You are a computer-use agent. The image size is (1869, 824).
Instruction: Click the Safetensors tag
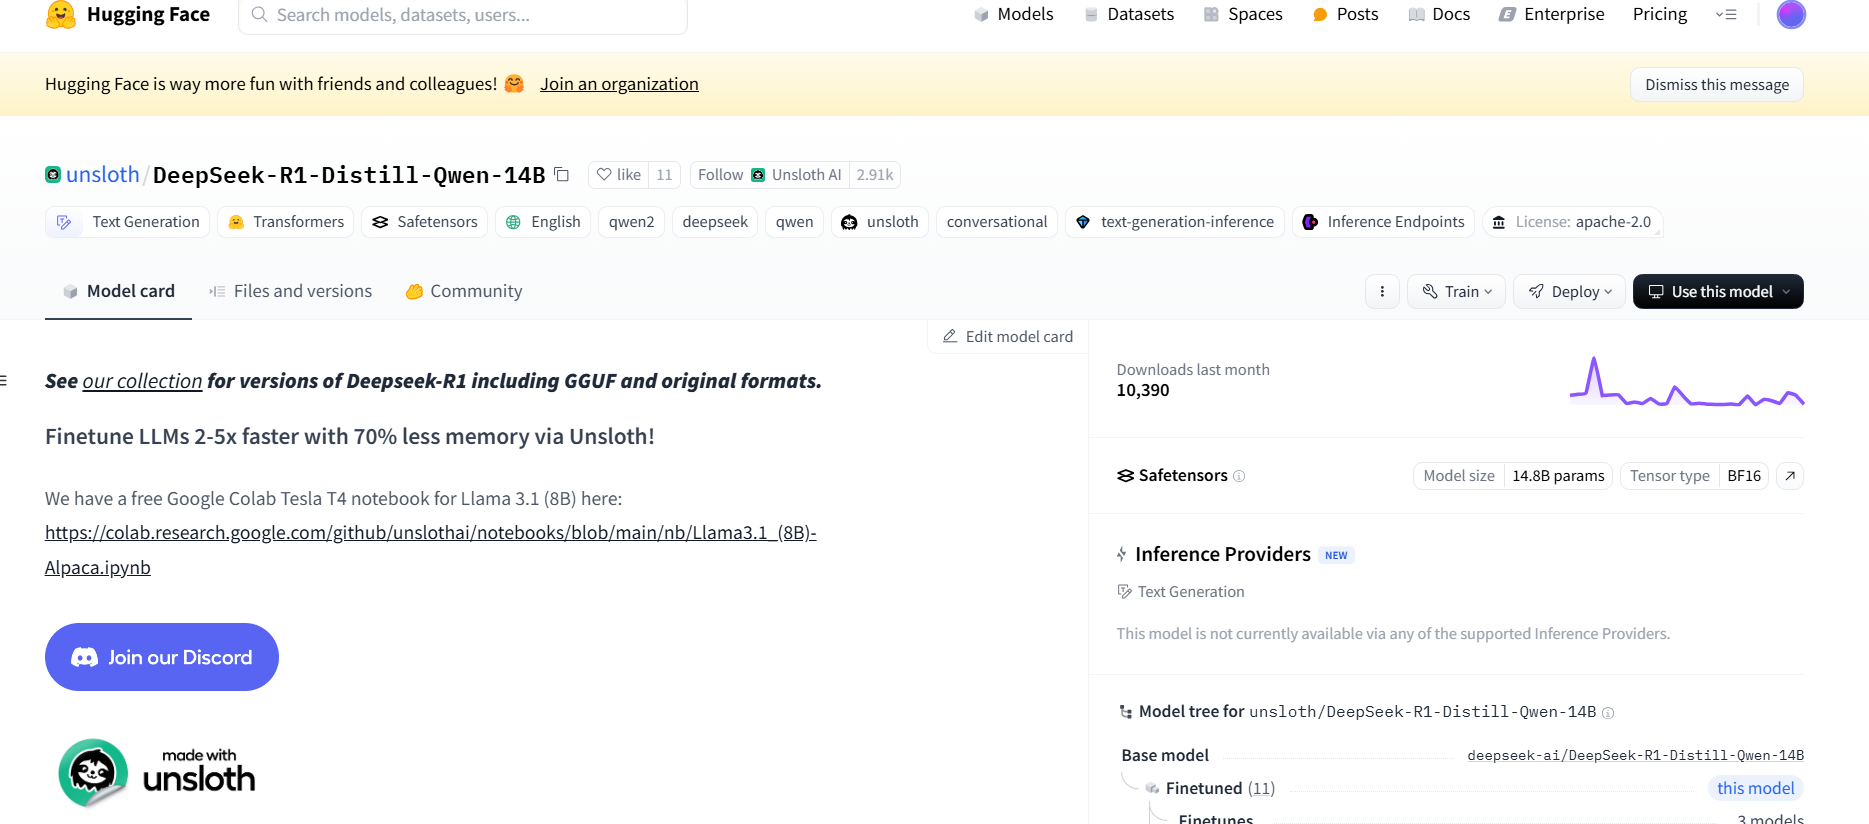[425, 222]
